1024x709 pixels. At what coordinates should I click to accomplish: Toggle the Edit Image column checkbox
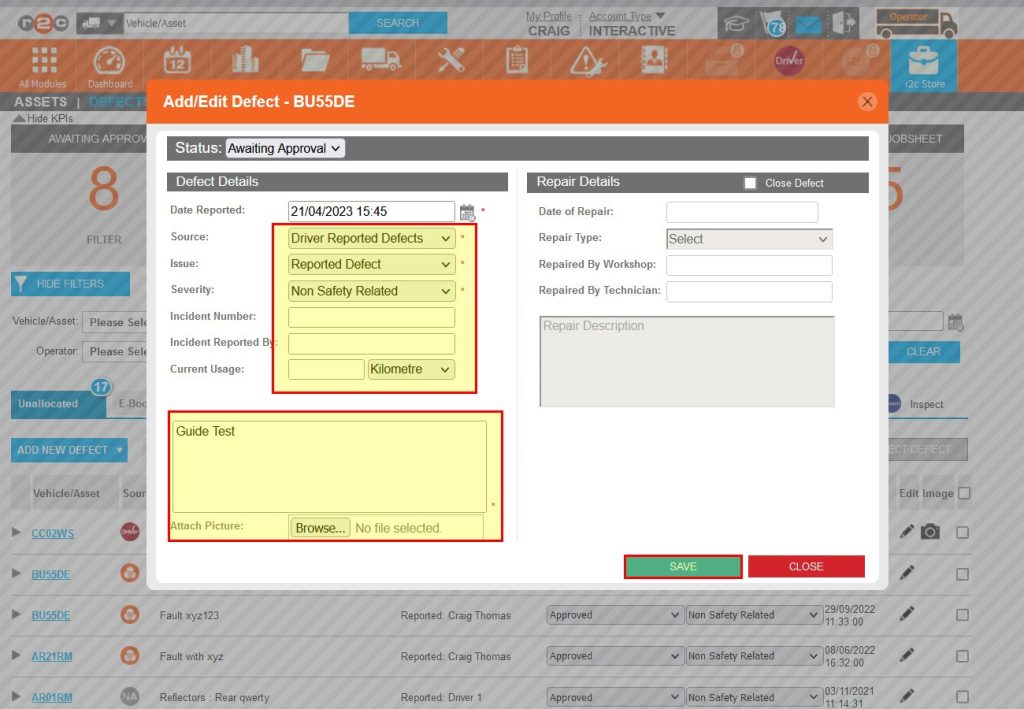pyautogui.click(x=962, y=492)
